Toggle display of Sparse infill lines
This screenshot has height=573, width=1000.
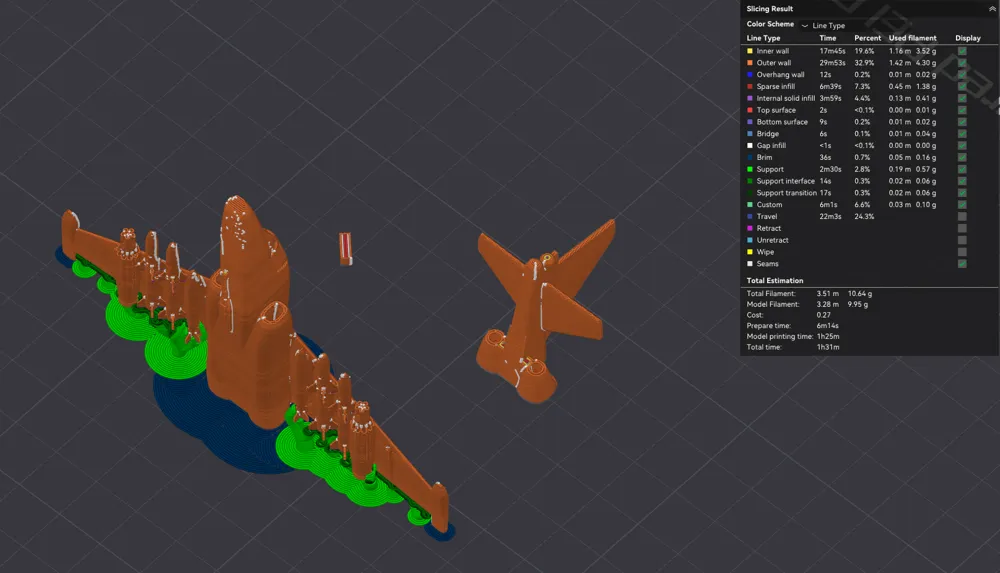(962, 87)
